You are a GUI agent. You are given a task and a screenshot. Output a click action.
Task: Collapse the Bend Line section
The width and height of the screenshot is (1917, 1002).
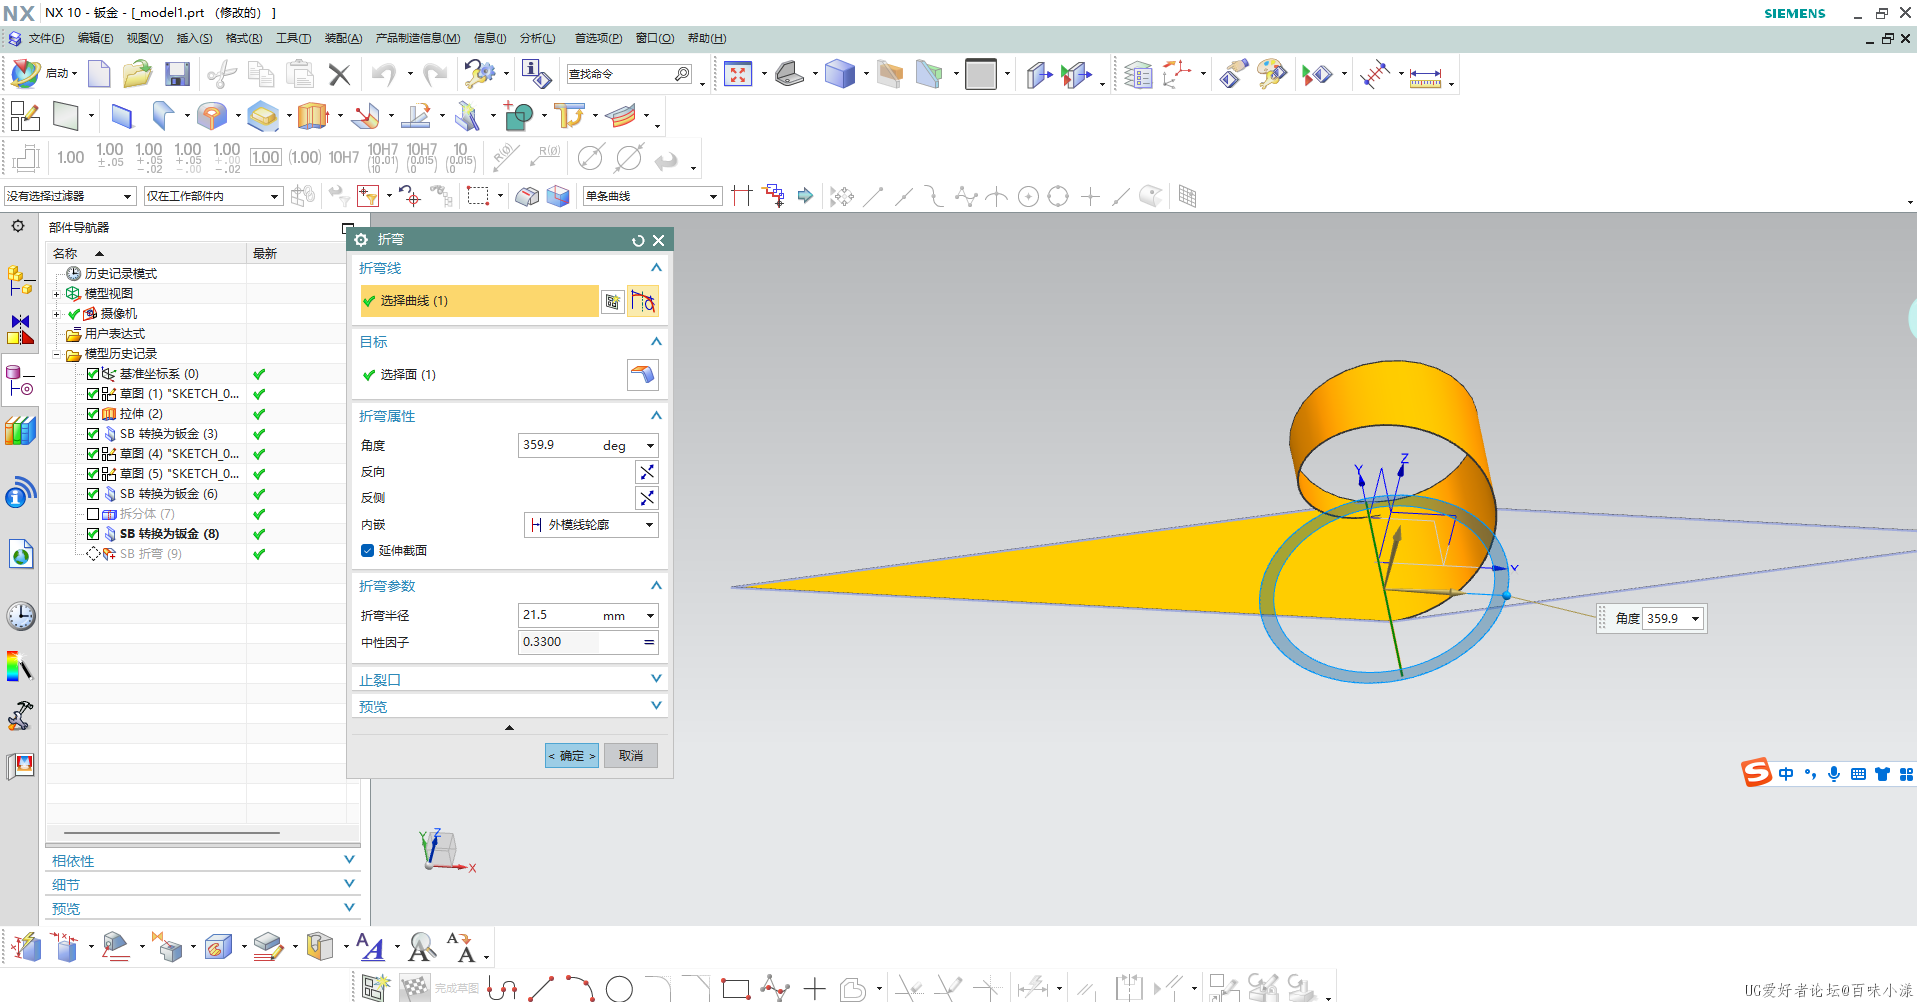pyautogui.click(x=656, y=268)
